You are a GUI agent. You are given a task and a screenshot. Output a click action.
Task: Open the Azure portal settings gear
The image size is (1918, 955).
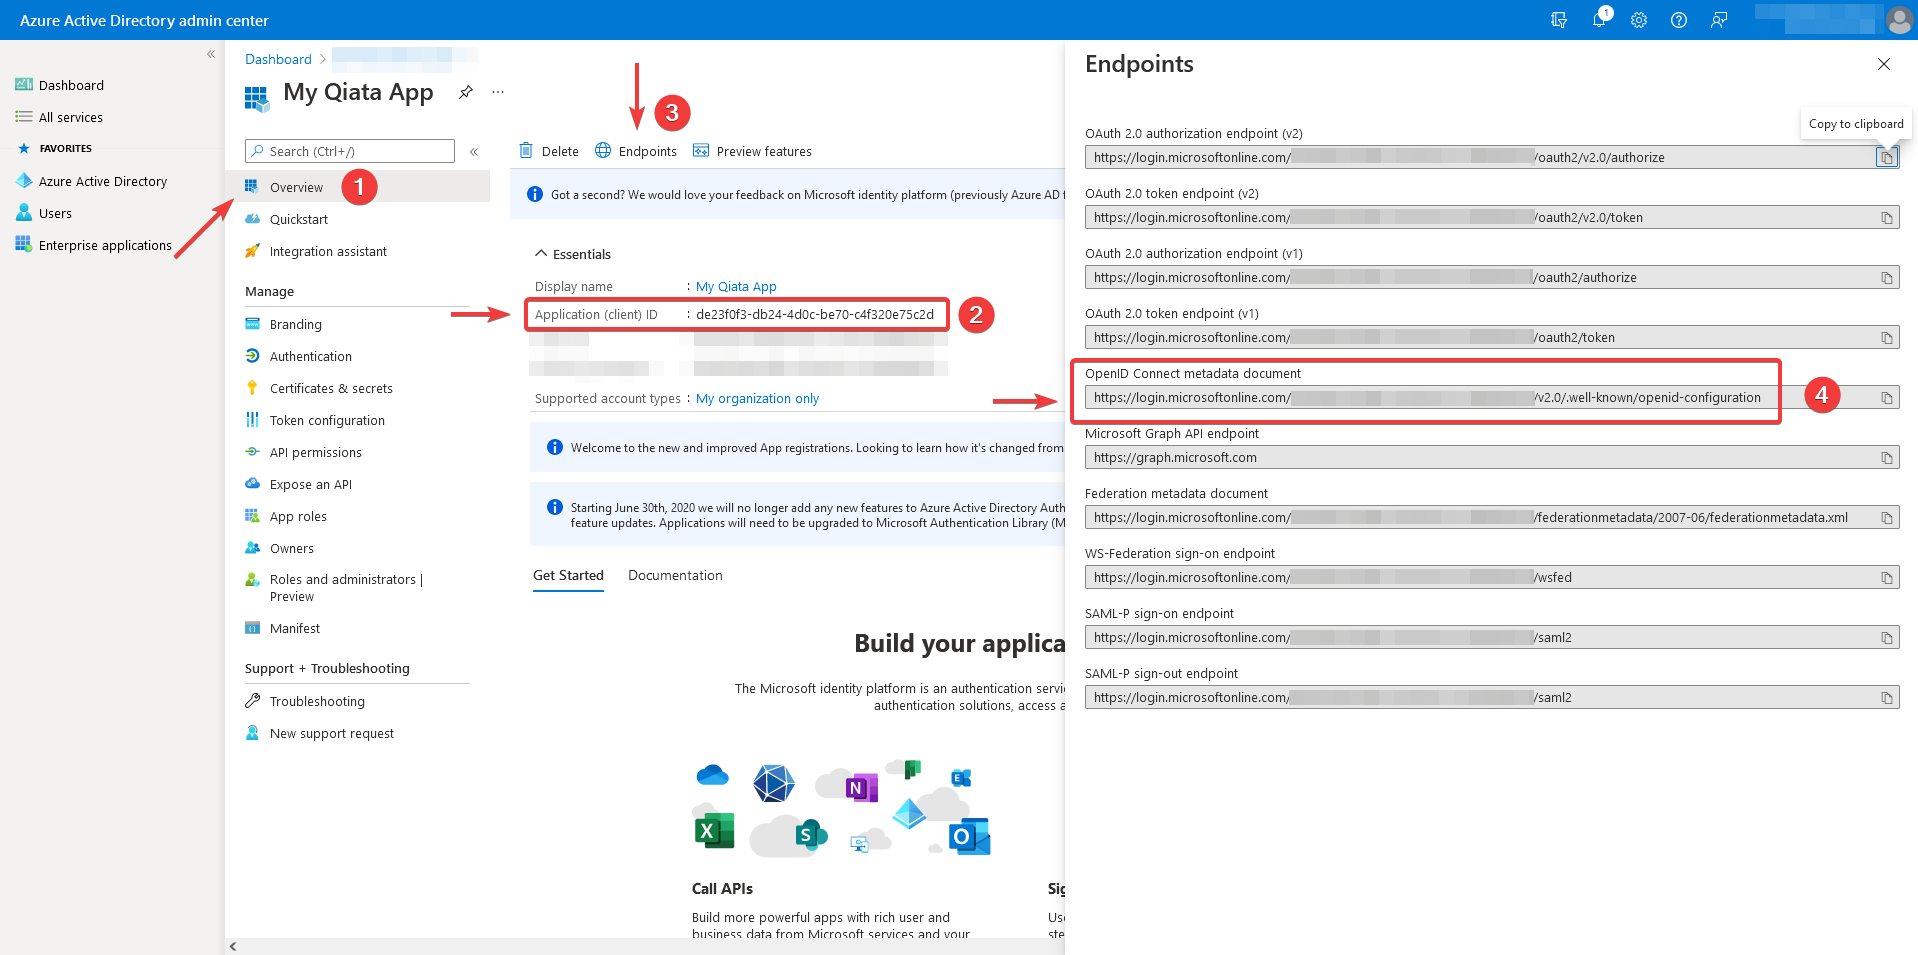coord(1639,20)
